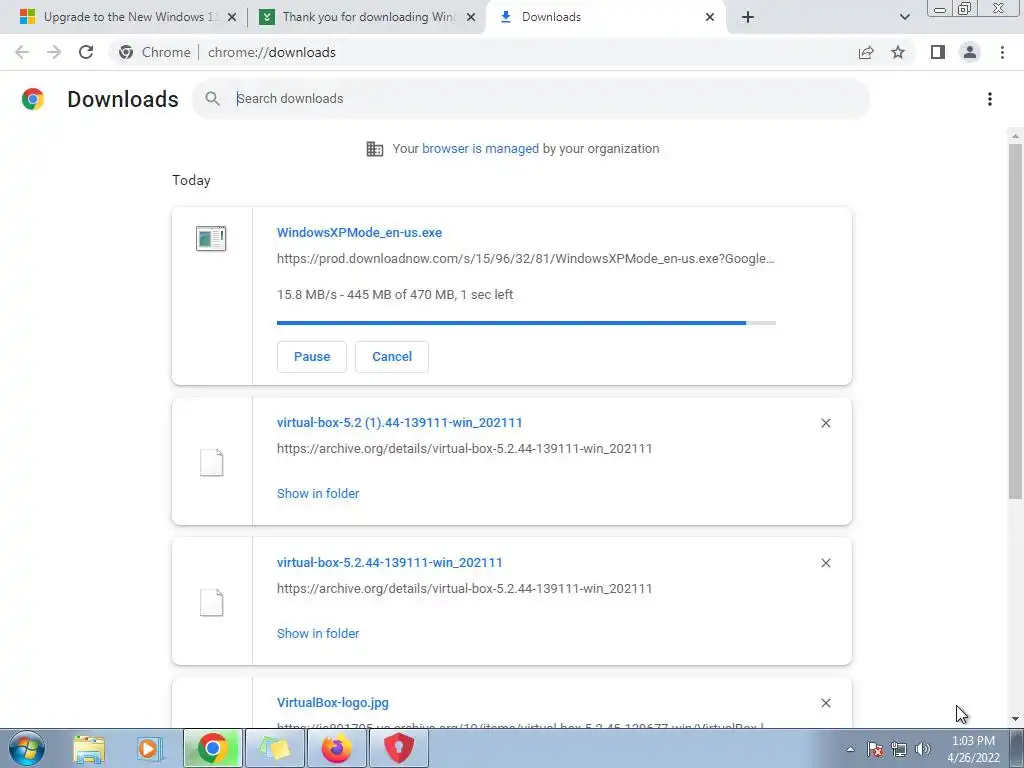Select the Downloads tab
The width and height of the screenshot is (1024, 768).
click(x=604, y=17)
